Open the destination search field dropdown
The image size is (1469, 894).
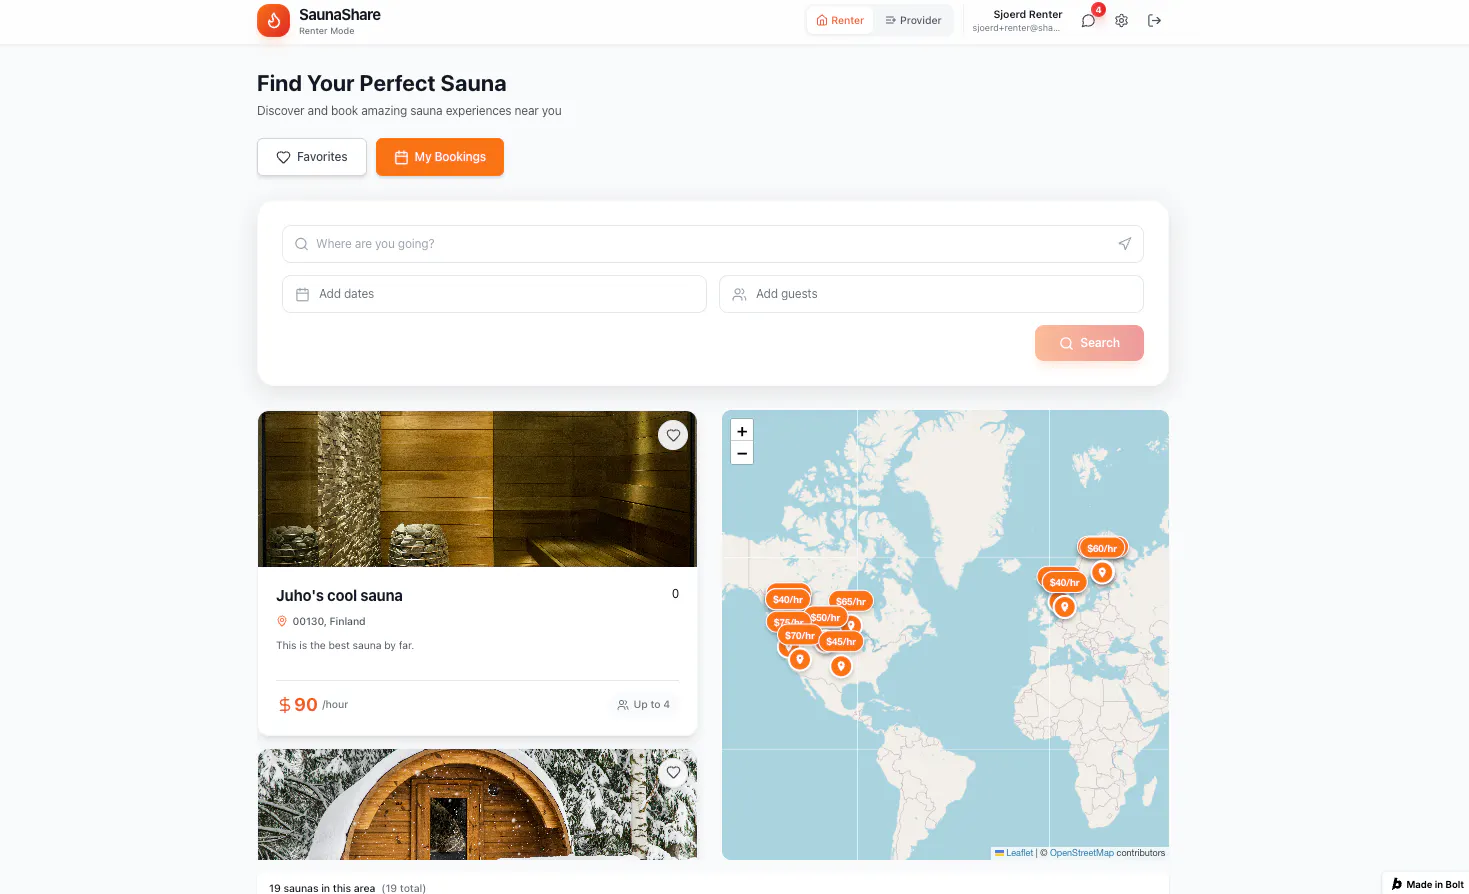coord(712,243)
